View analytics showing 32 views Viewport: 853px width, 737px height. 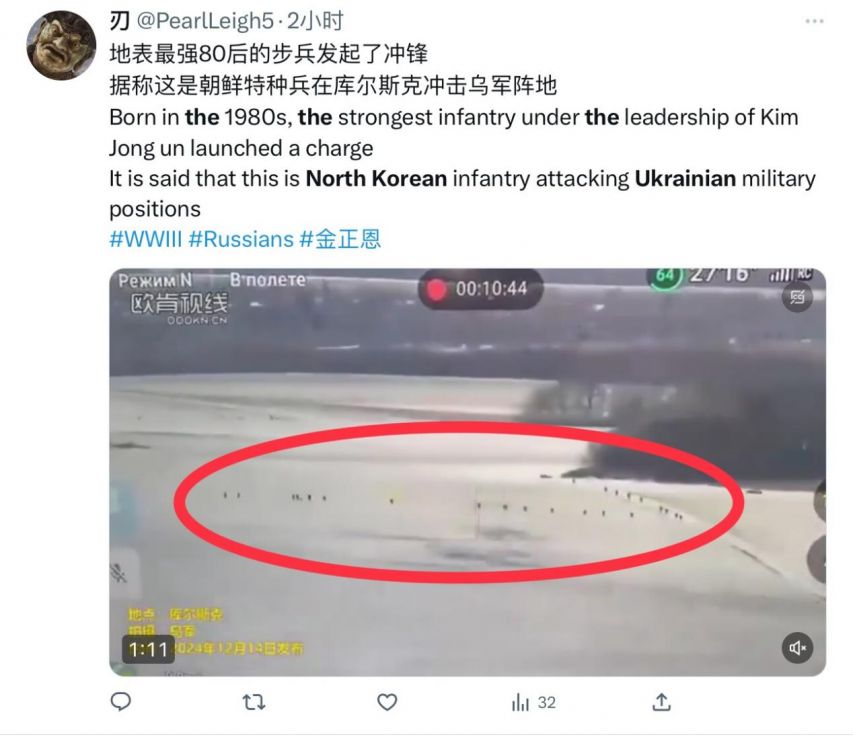pos(533,703)
